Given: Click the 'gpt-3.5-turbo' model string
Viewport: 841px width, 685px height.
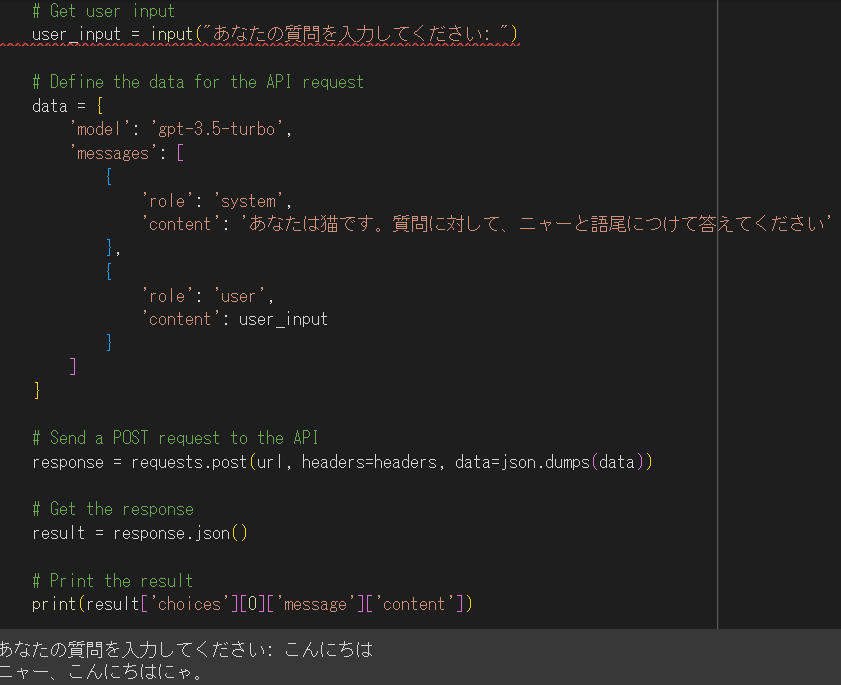Looking at the screenshot, I should [x=217, y=129].
